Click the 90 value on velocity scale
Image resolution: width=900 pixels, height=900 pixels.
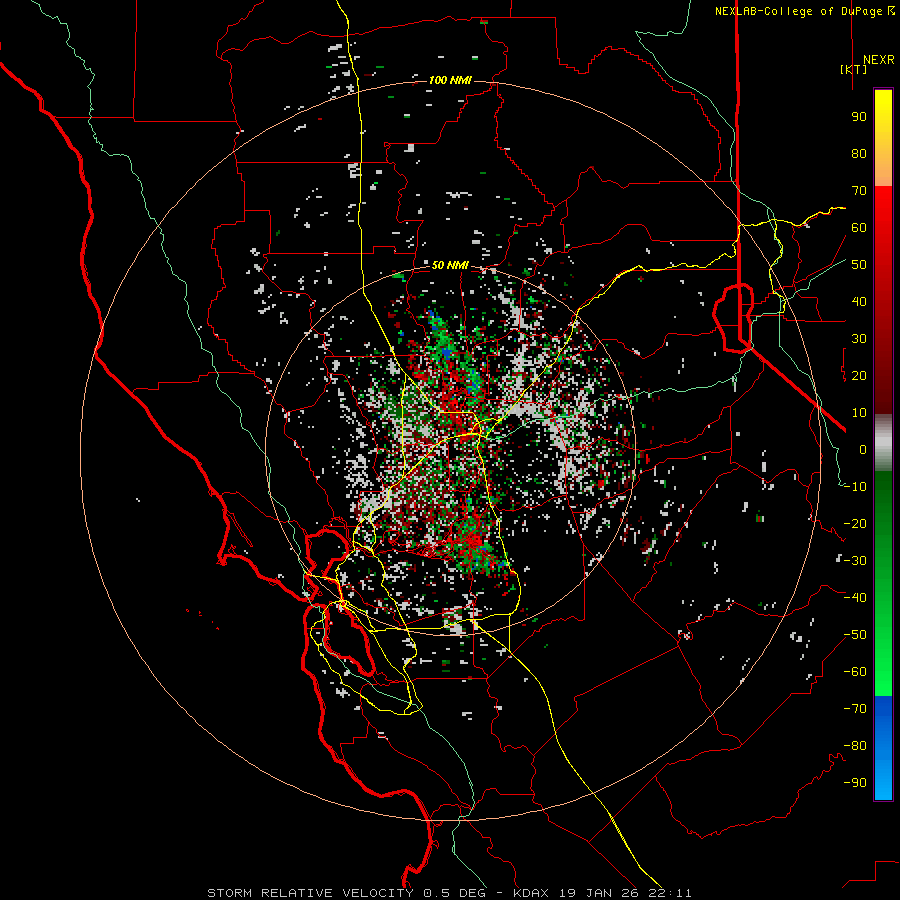859,117
